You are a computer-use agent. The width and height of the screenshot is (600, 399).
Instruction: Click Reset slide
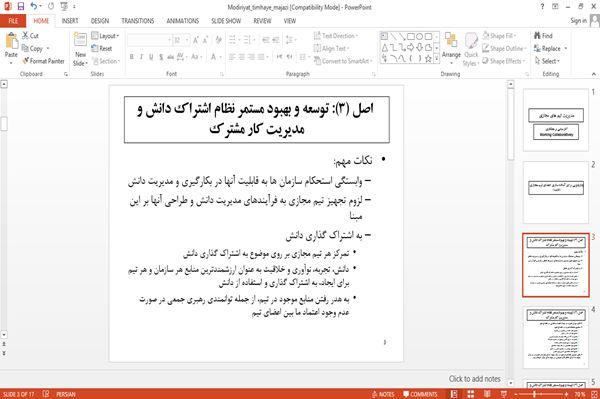tap(102, 49)
